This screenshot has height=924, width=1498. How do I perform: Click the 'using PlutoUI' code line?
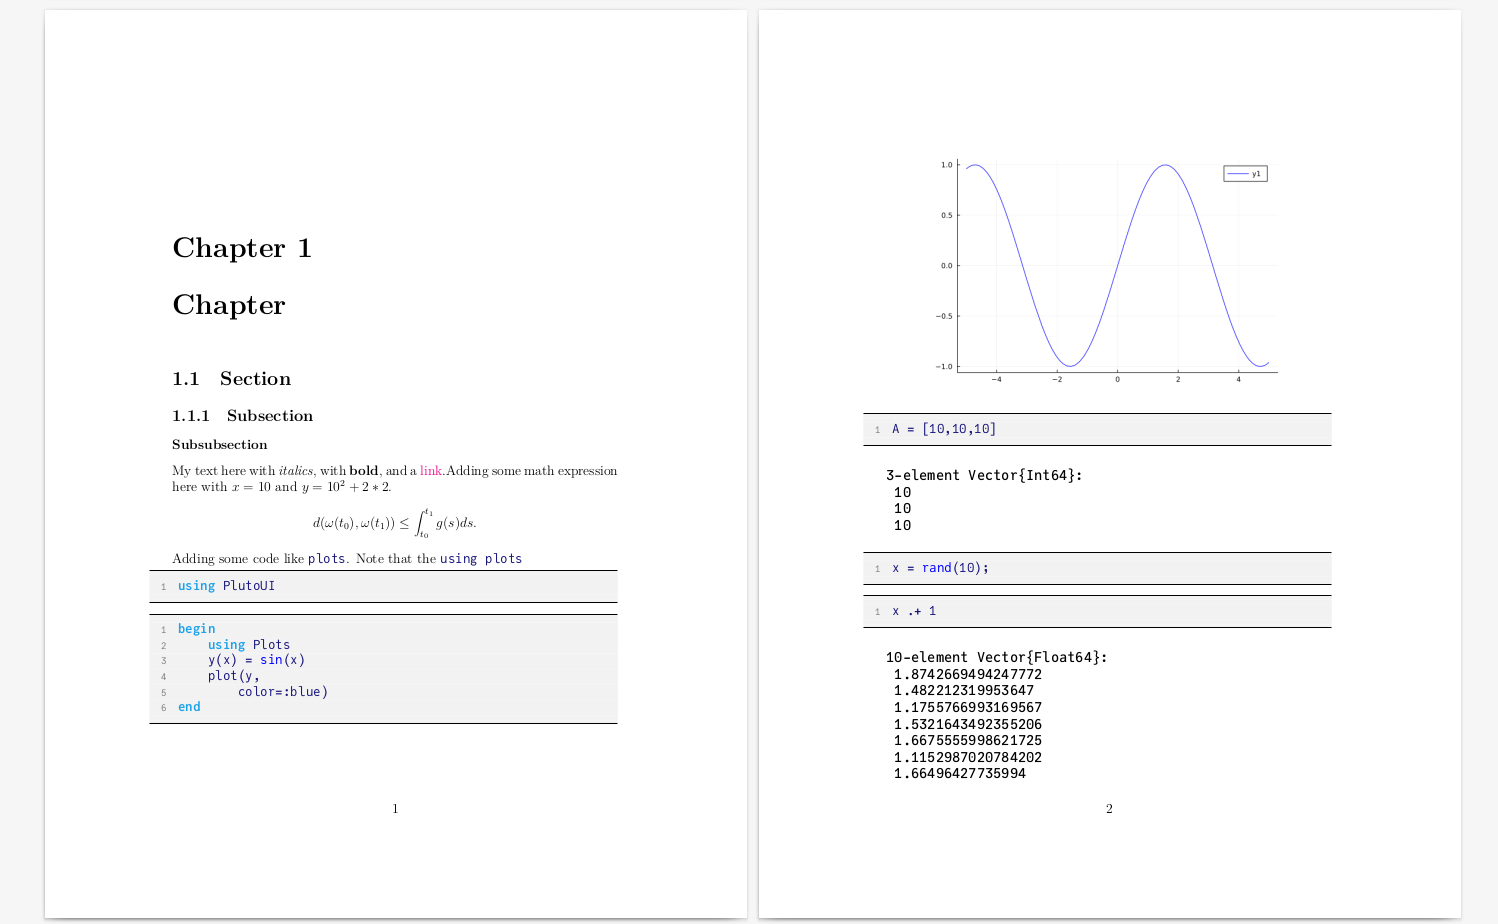click(x=226, y=586)
